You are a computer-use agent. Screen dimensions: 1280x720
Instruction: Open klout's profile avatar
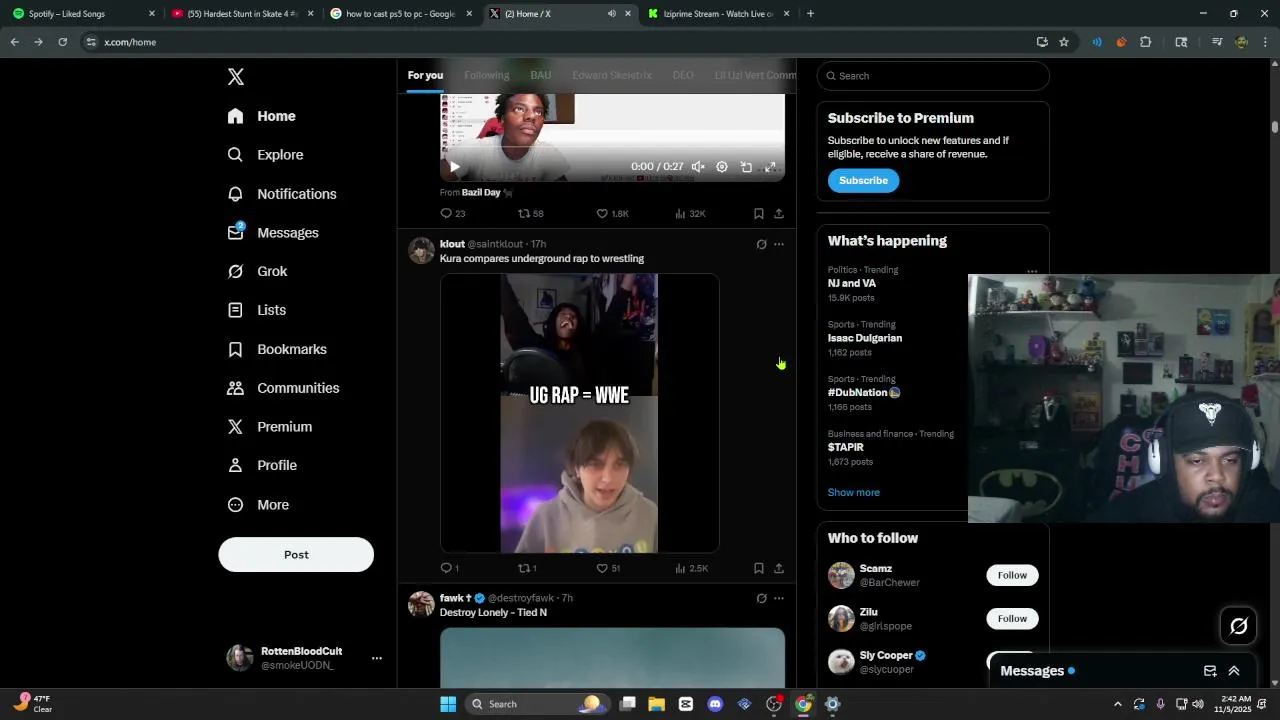point(421,250)
